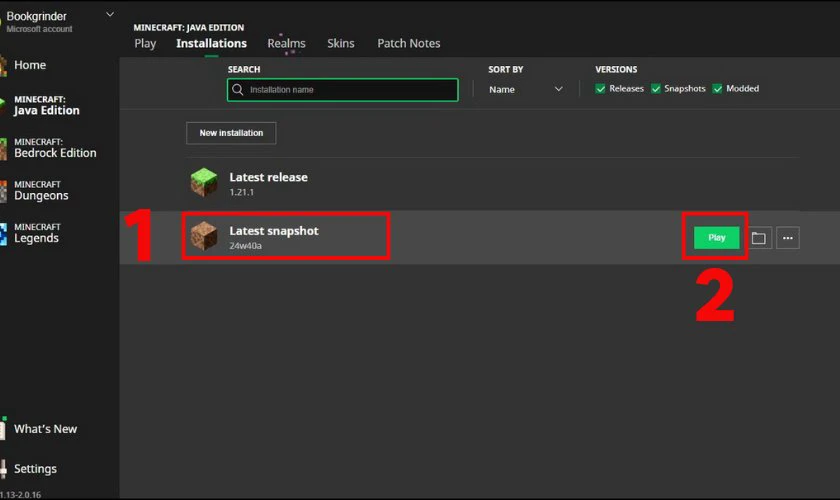The image size is (840, 500).
Task: Select the Installations tab
Action: pyautogui.click(x=212, y=43)
